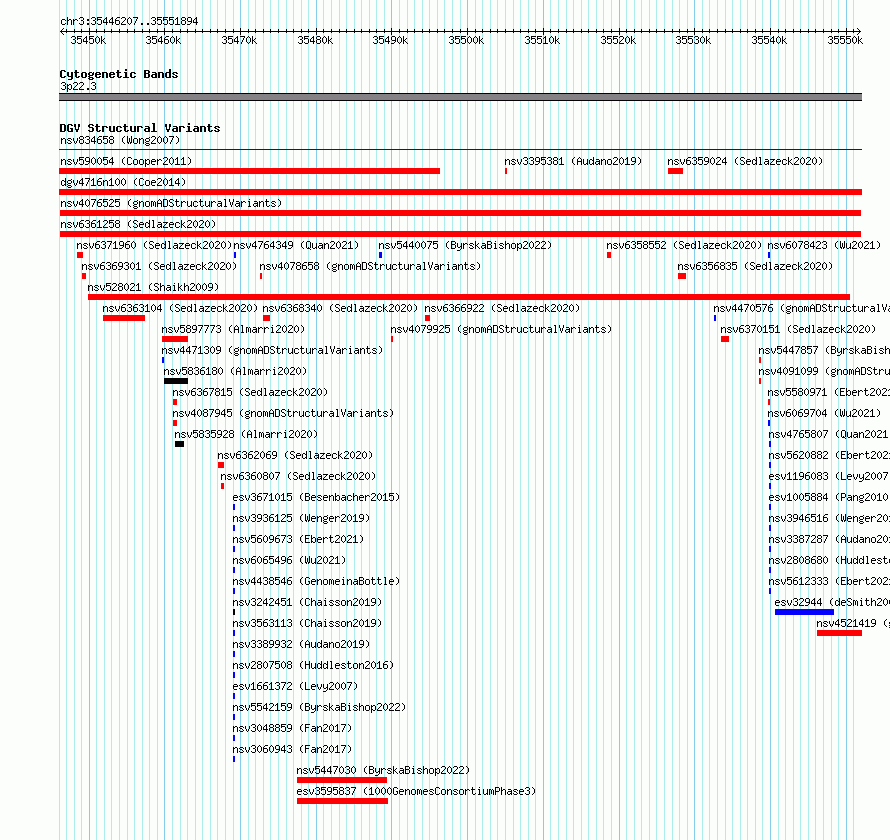
Task: Click the red nsv4521419 variant bar
Action: click(x=839, y=633)
